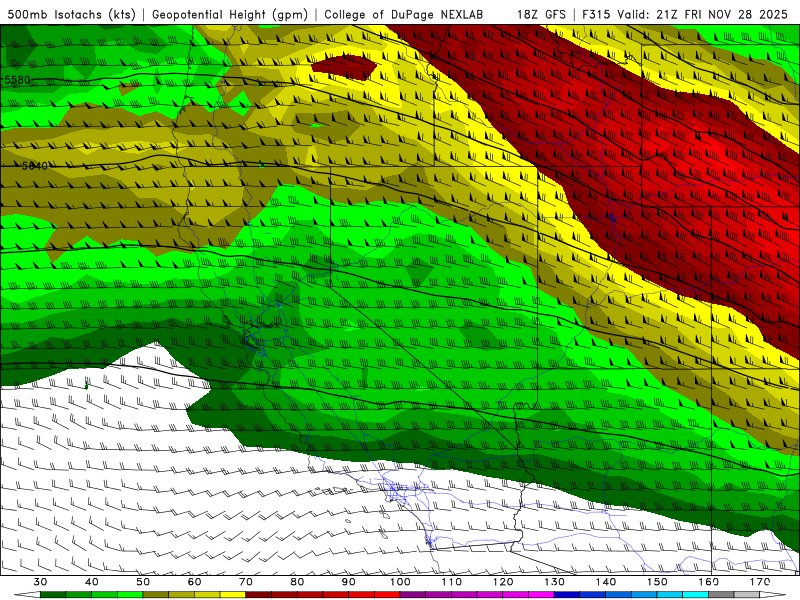Click the 70 label on the color scale
The image size is (800, 600).
point(246,582)
